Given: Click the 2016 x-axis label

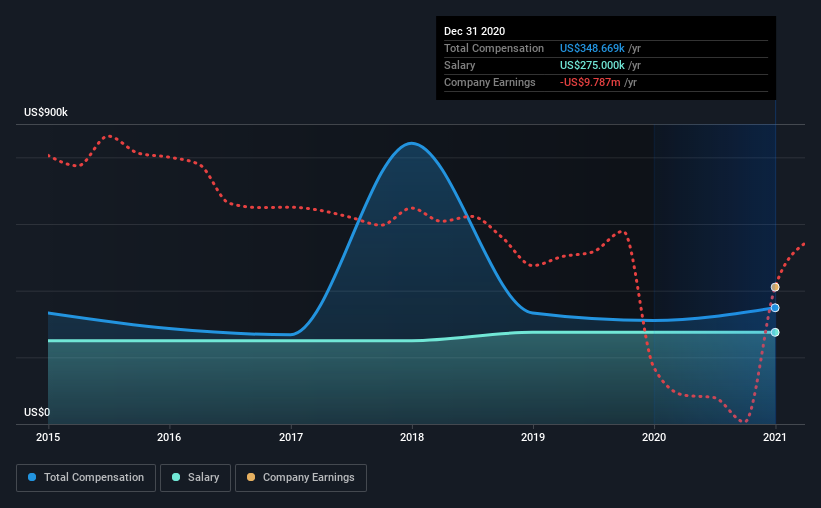Looking at the screenshot, I should coord(169,437).
